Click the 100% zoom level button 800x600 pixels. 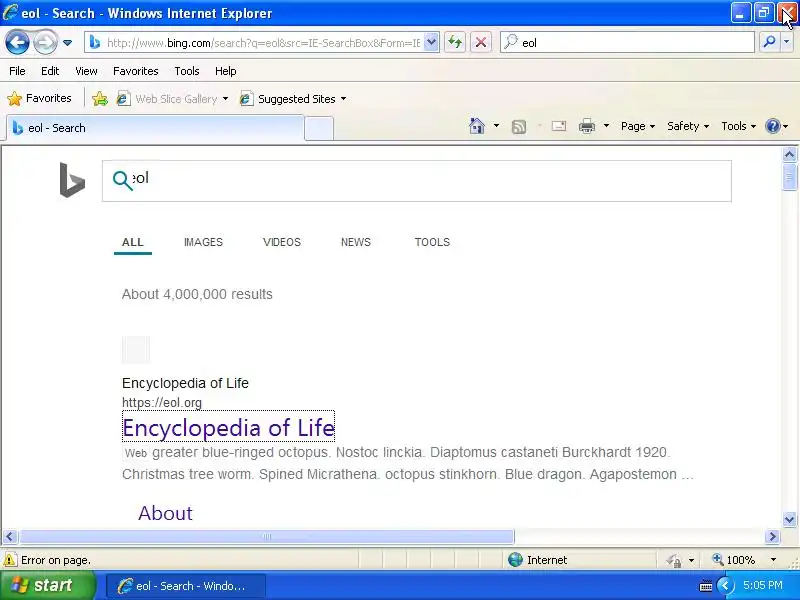[x=734, y=560]
